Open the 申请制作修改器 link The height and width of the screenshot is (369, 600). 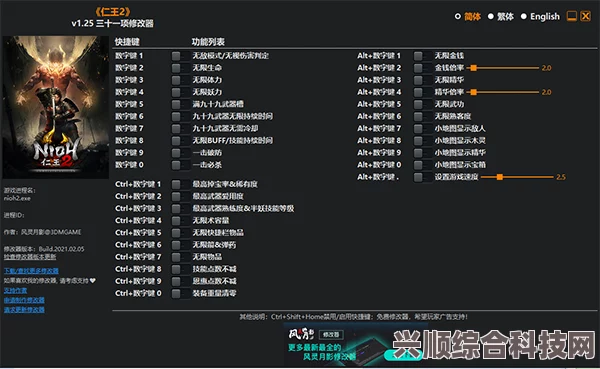tap(24, 300)
